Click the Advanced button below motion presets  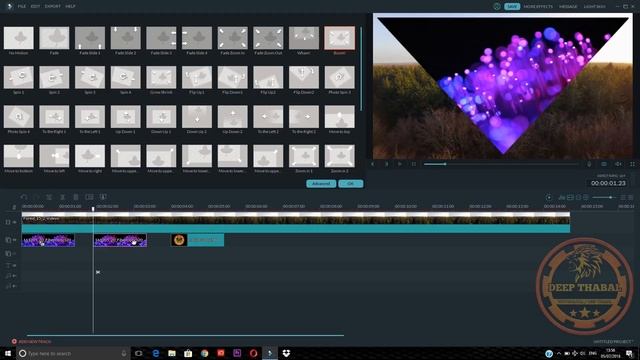click(321, 184)
